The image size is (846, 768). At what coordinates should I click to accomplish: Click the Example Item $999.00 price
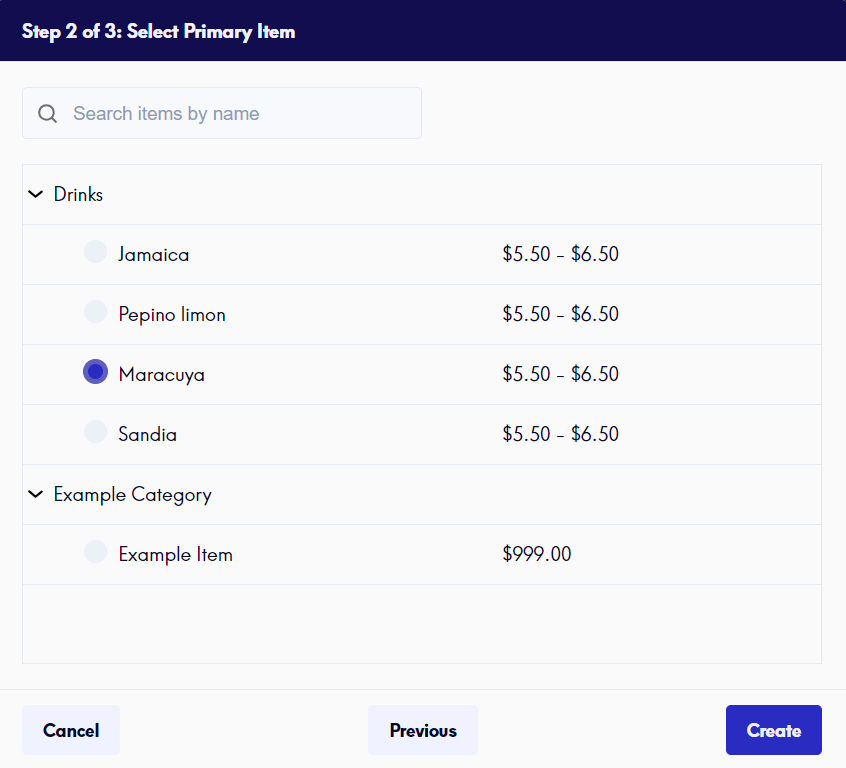point(537,554)
